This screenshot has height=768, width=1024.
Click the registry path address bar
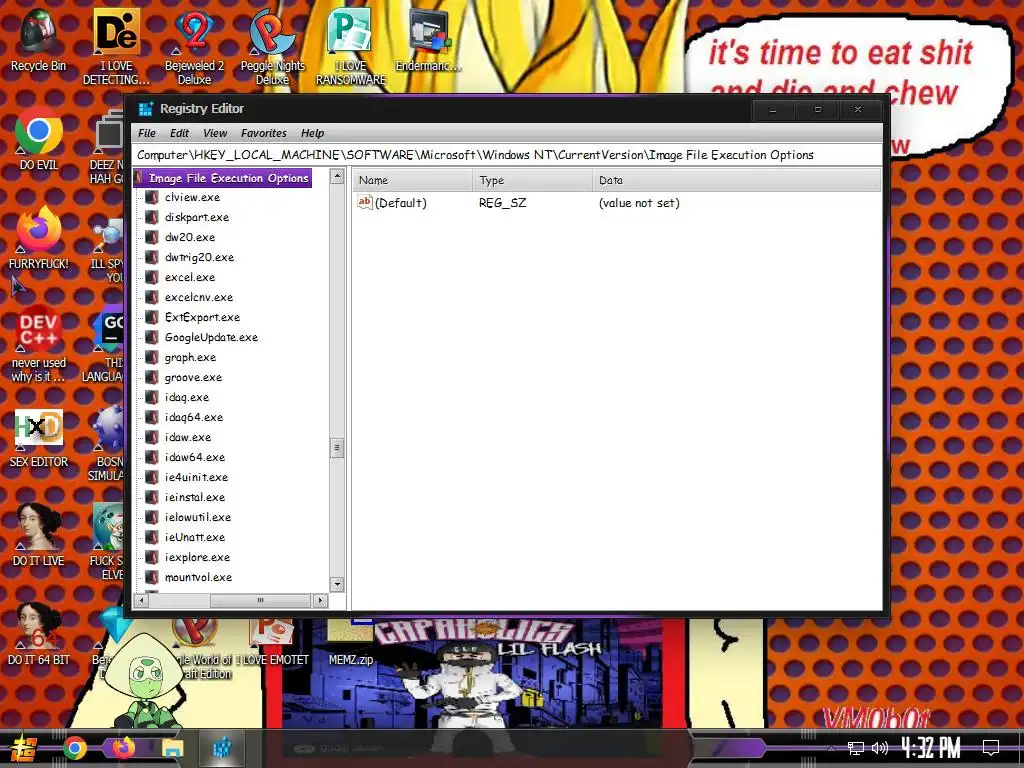coord(506,155)
